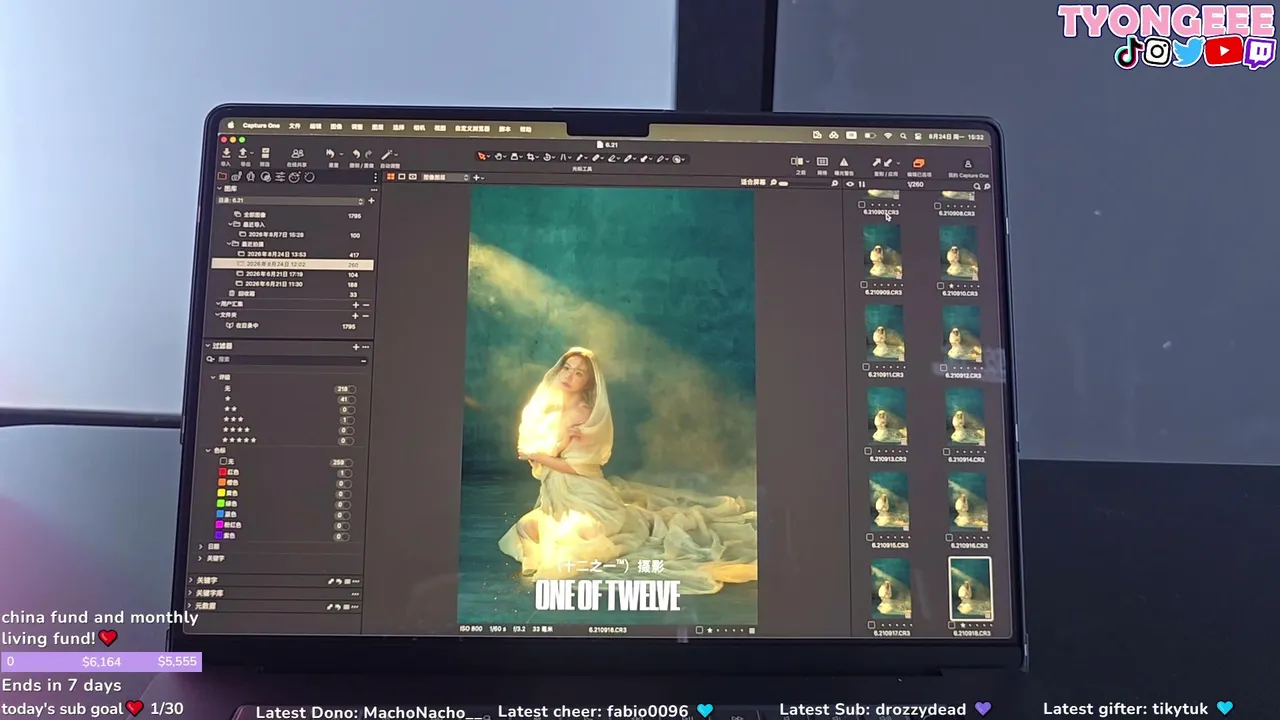
Task: Tick the checkbox under thumbnail 6.210910.CR3
Action: (x=940, y=286)
